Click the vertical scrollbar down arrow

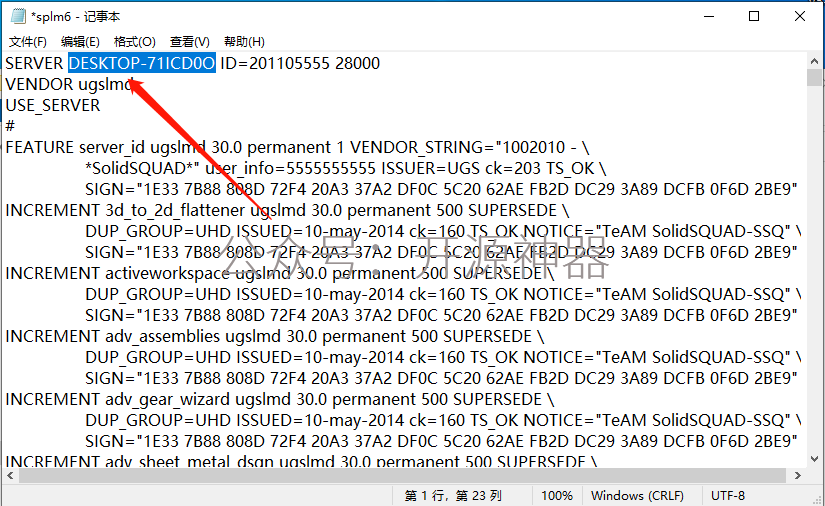pos(814,459)
